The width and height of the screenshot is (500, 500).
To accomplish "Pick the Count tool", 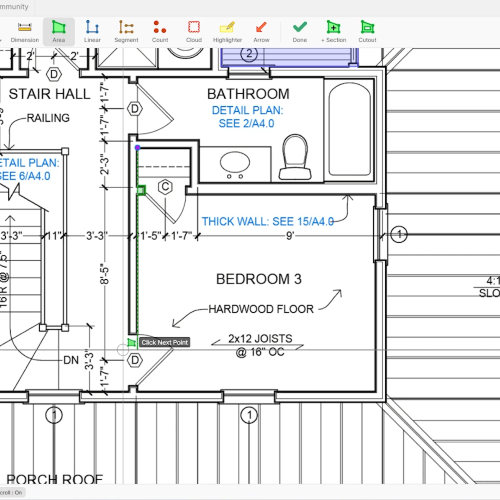I will click(160, 32).
